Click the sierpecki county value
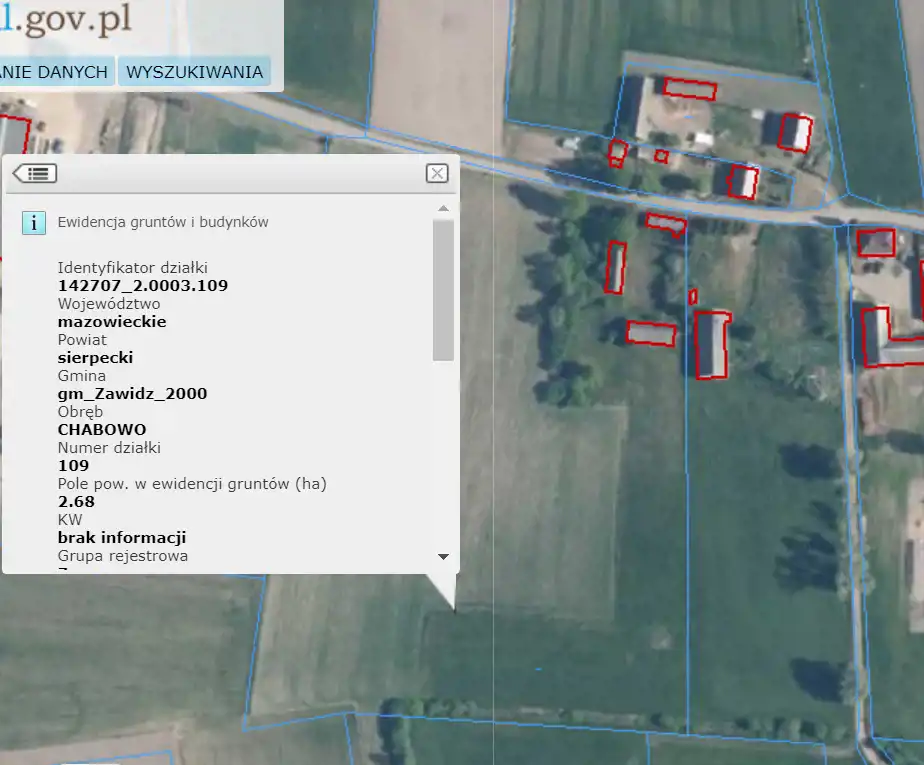This screenshot has width=924, height=765. (95, 358)
